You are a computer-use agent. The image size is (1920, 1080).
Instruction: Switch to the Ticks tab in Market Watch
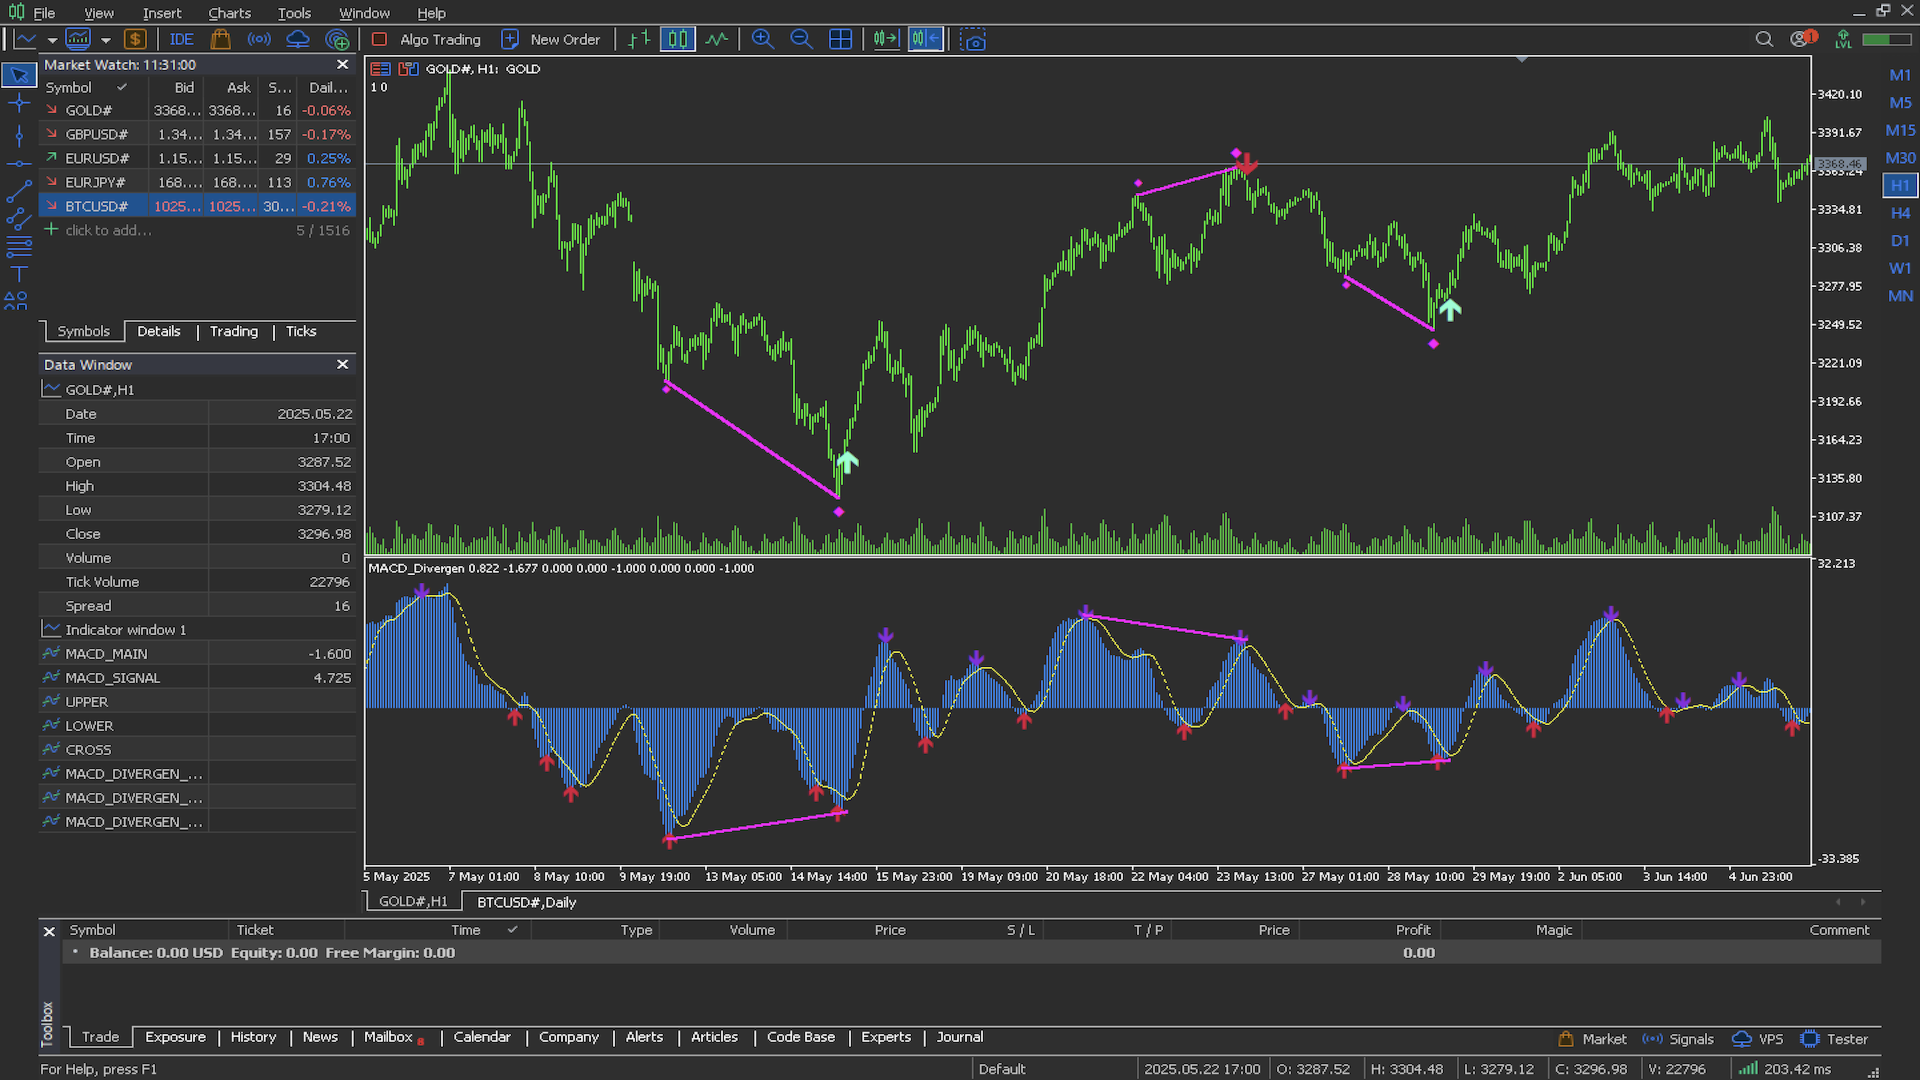(301, 331)
